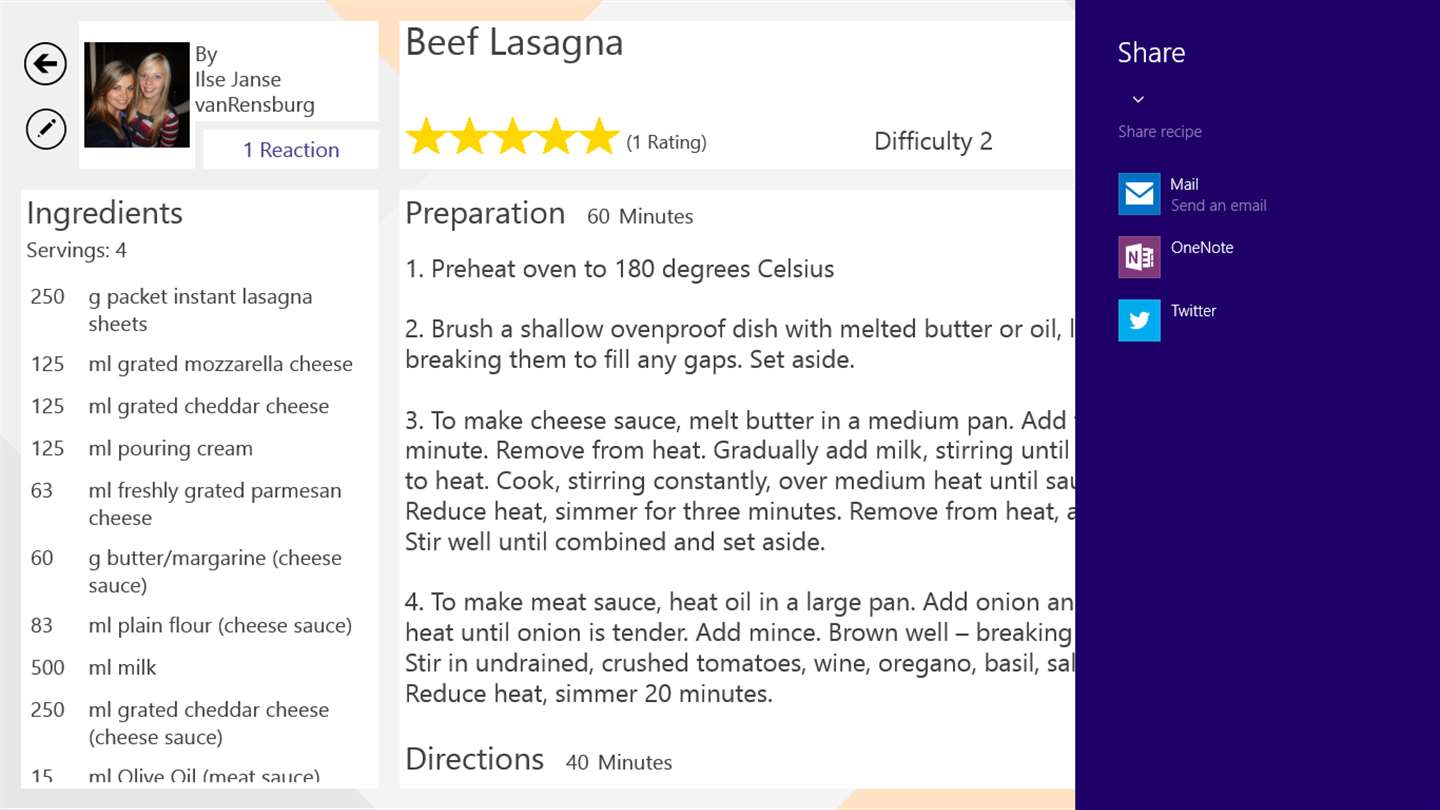Click the Mail app envelope icon

1139,194
